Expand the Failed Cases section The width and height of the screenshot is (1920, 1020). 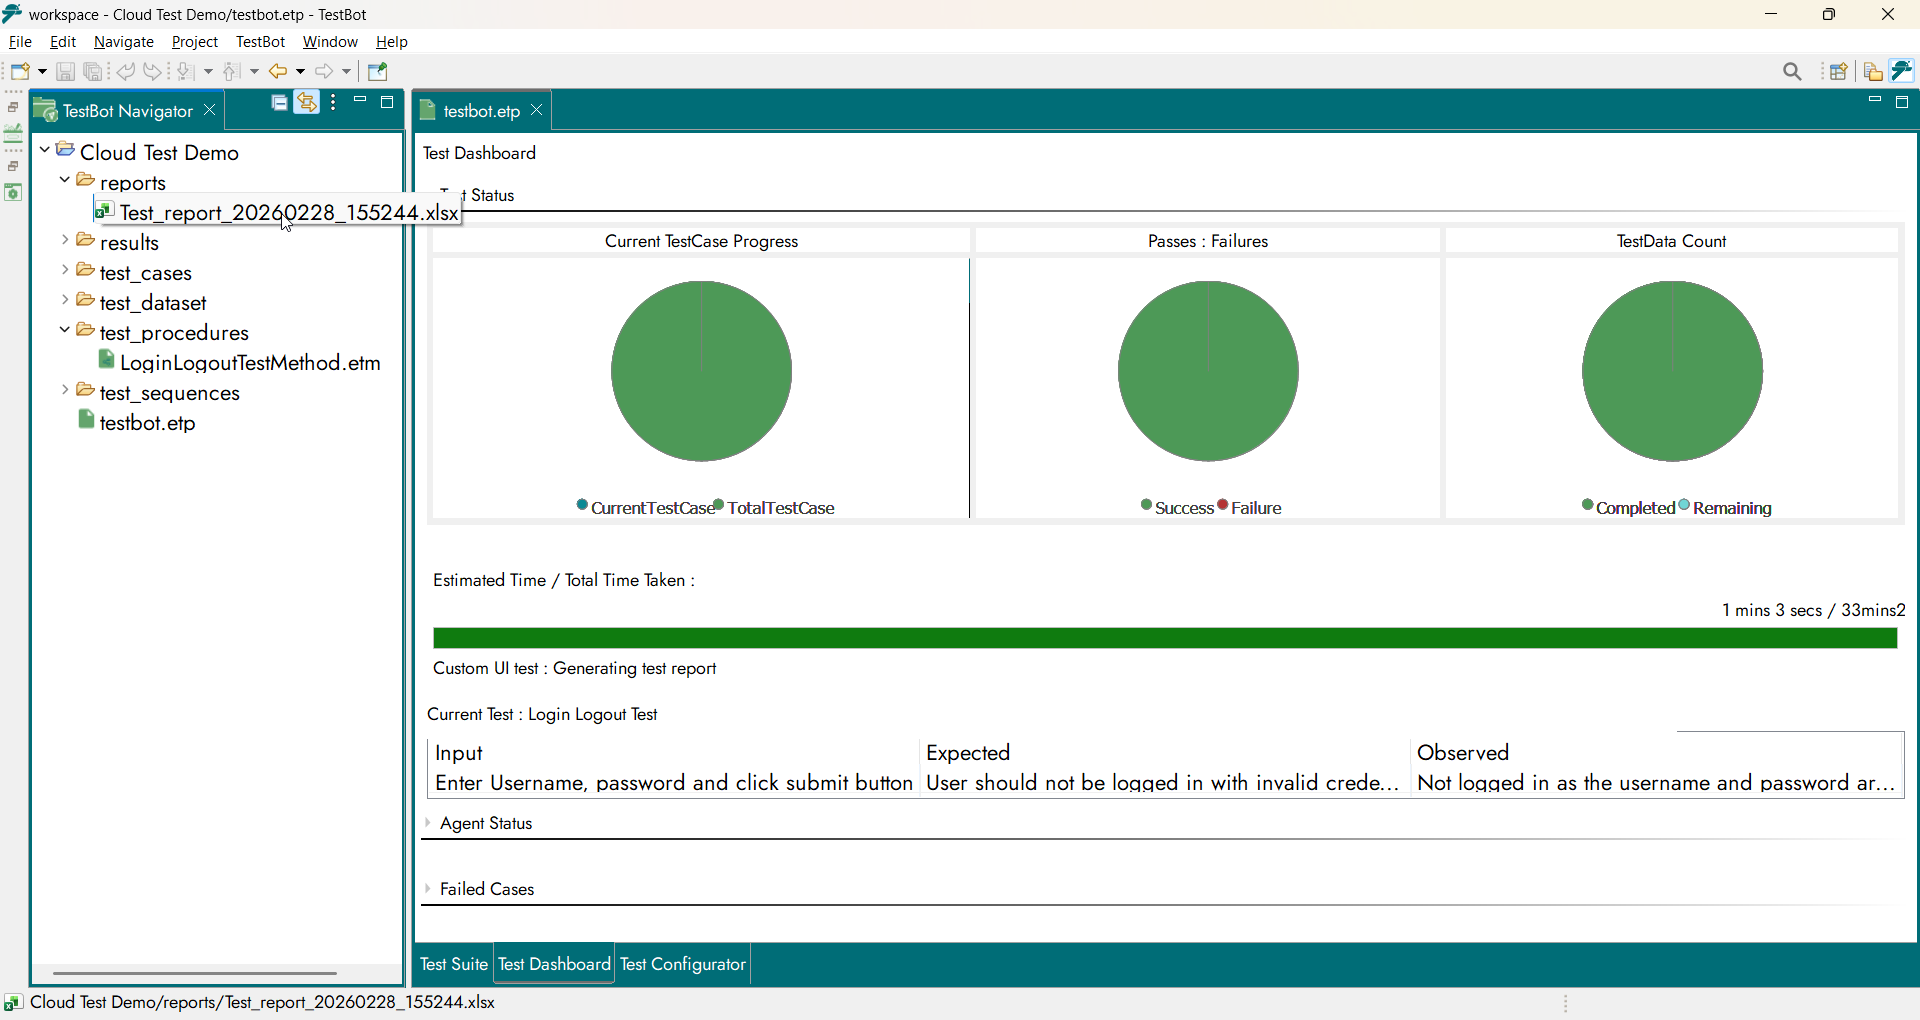tap(429, 889)
